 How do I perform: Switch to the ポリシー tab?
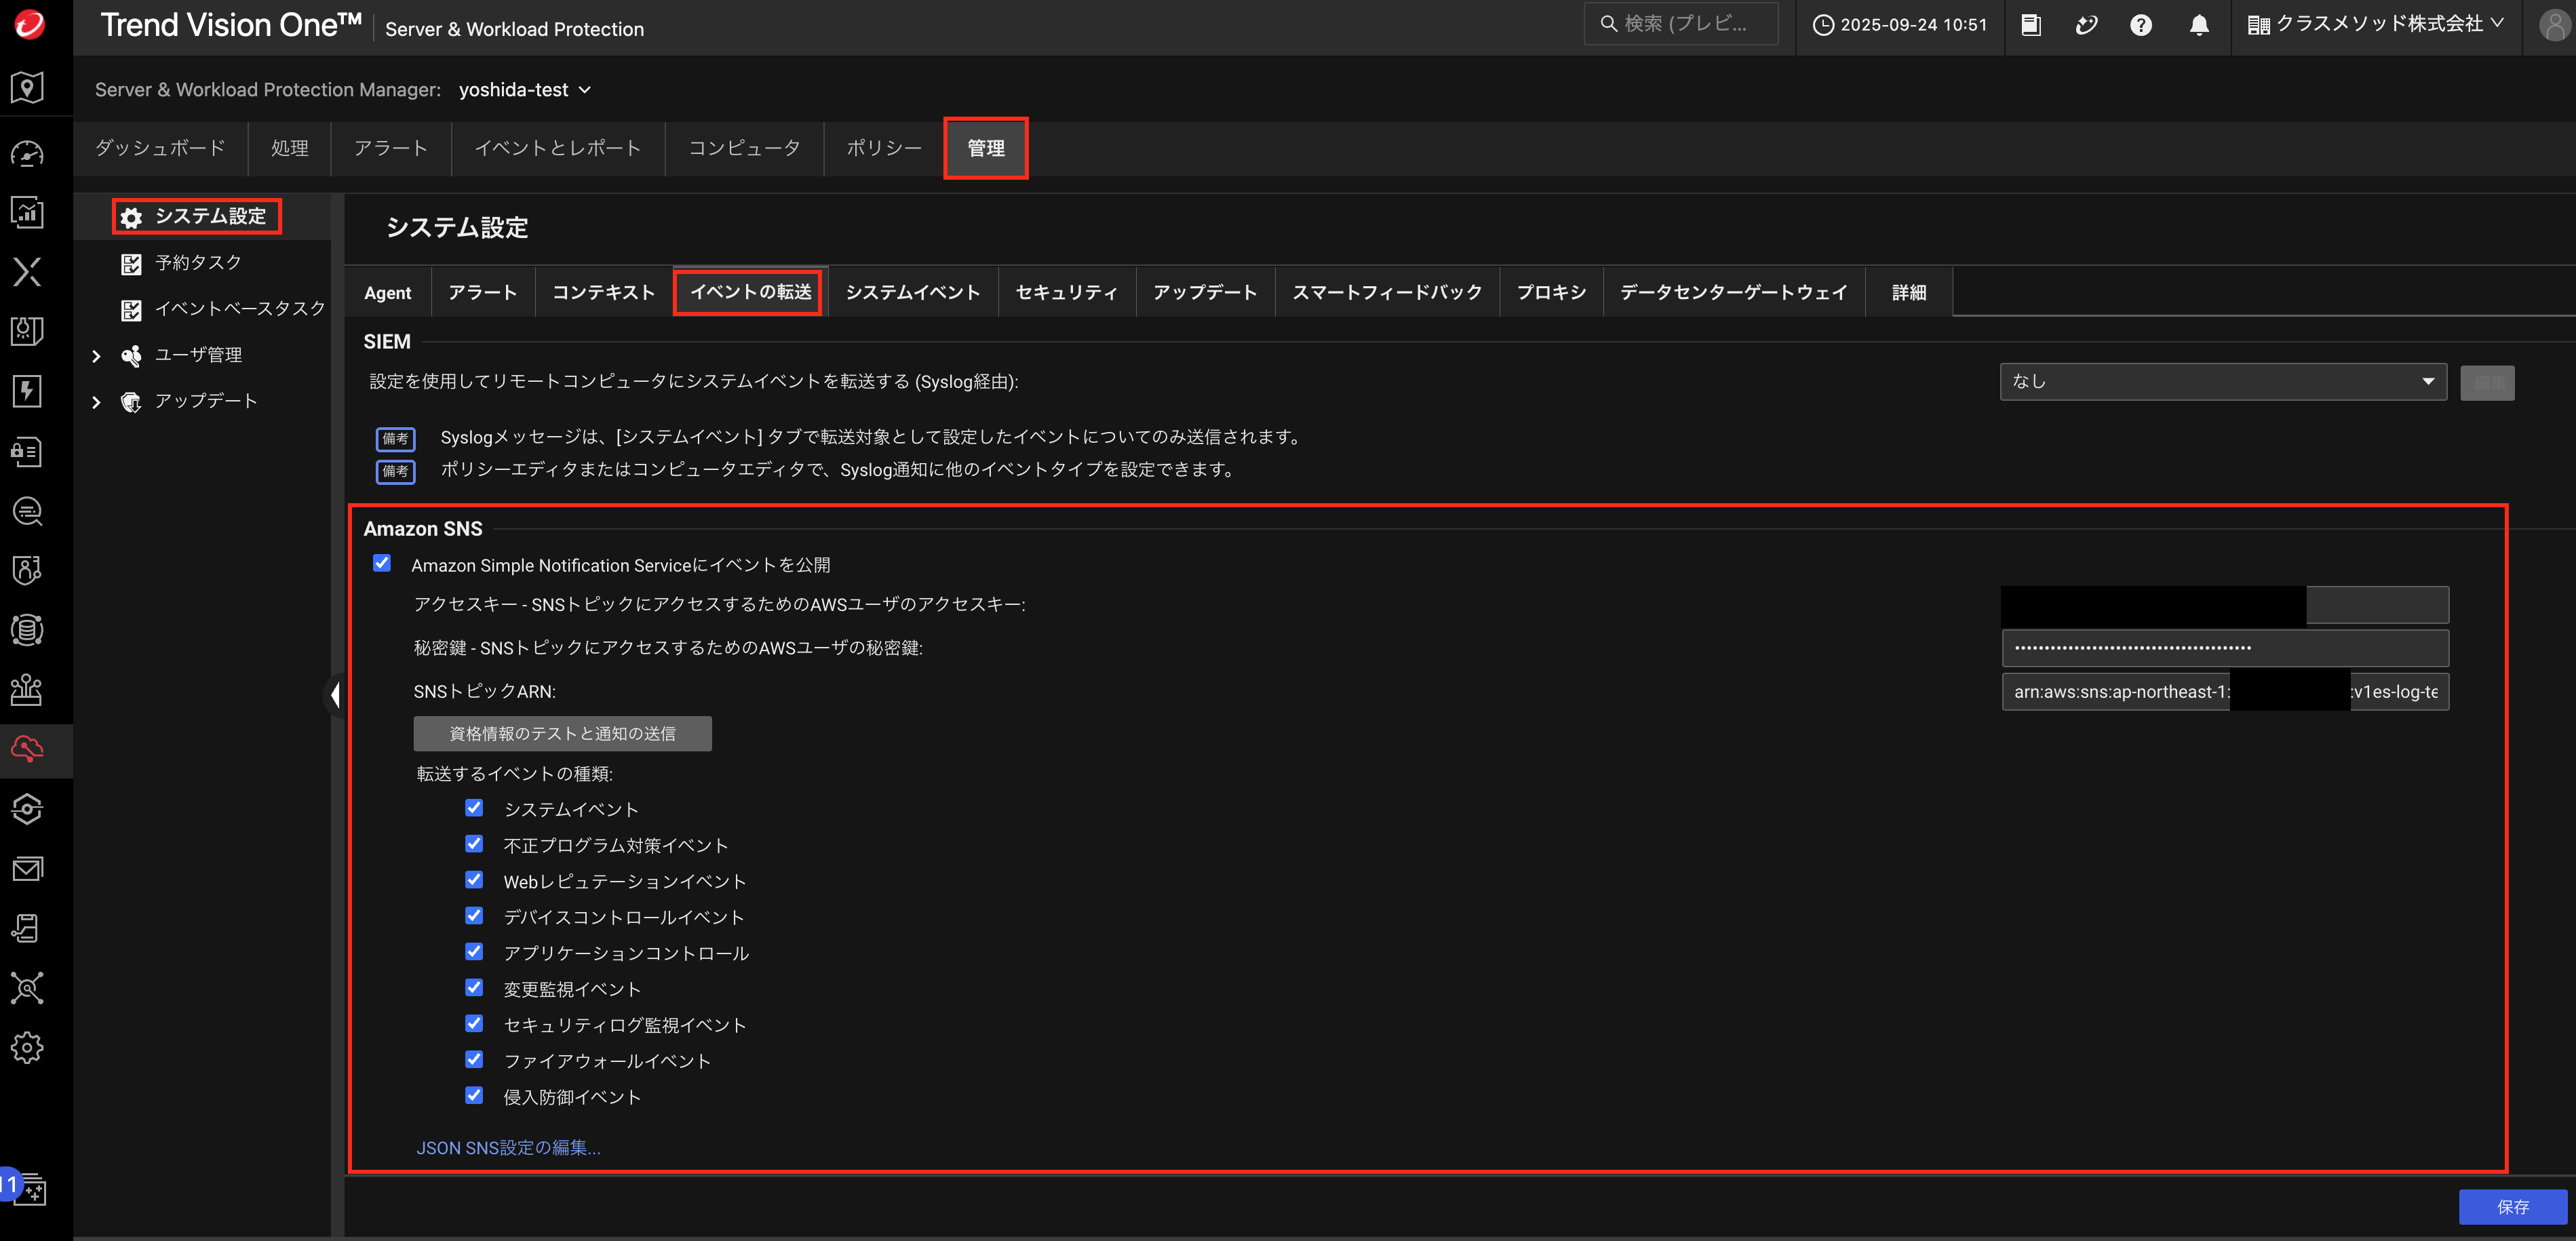[884, 148]
